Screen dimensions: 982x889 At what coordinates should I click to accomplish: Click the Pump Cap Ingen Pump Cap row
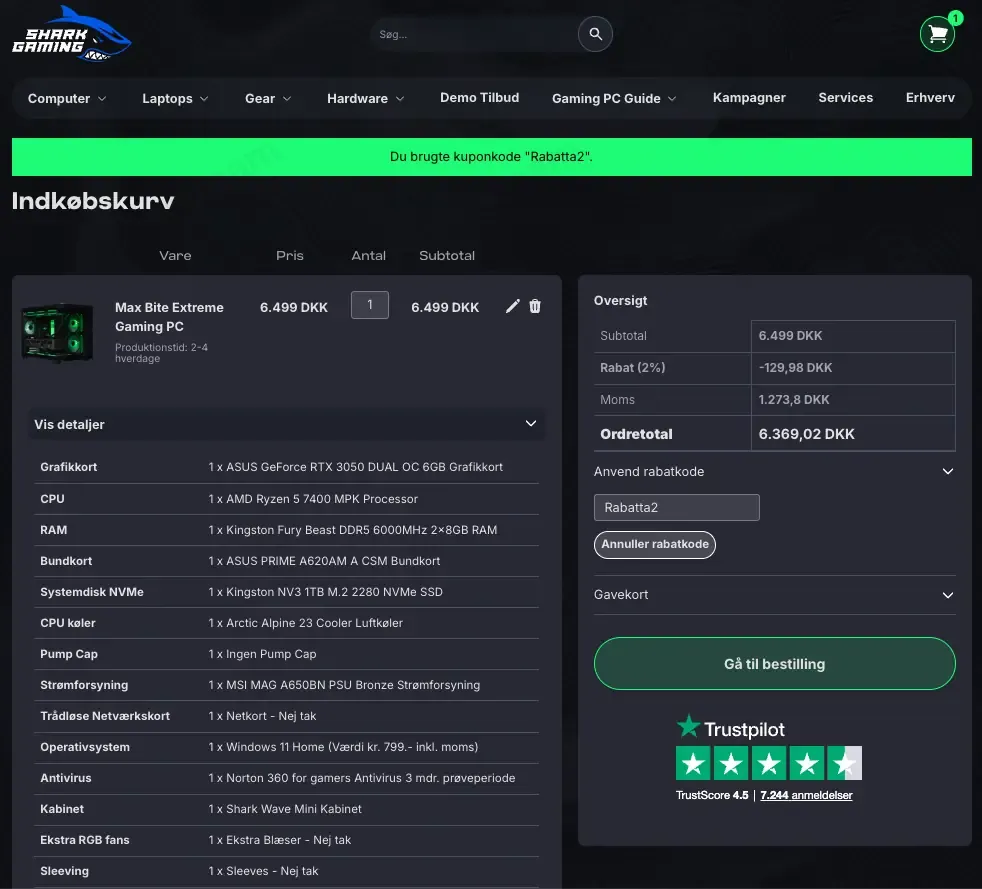click(286, 654)
